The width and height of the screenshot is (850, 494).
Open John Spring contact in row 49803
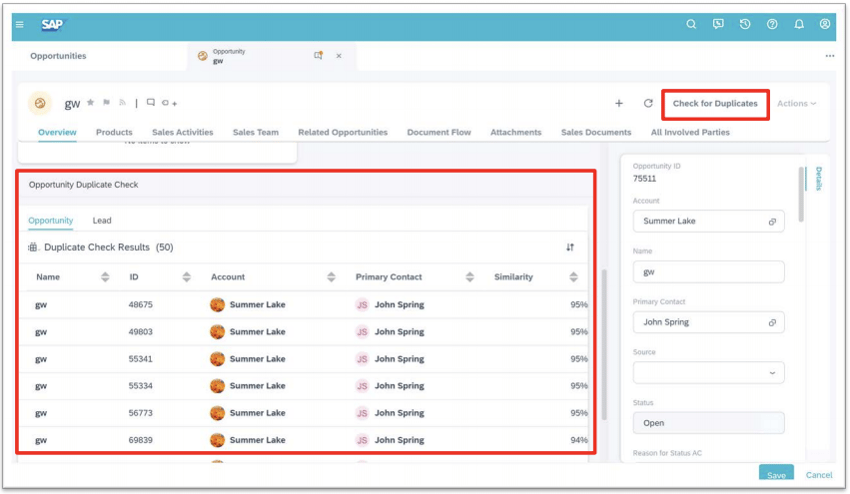(400, 332)
